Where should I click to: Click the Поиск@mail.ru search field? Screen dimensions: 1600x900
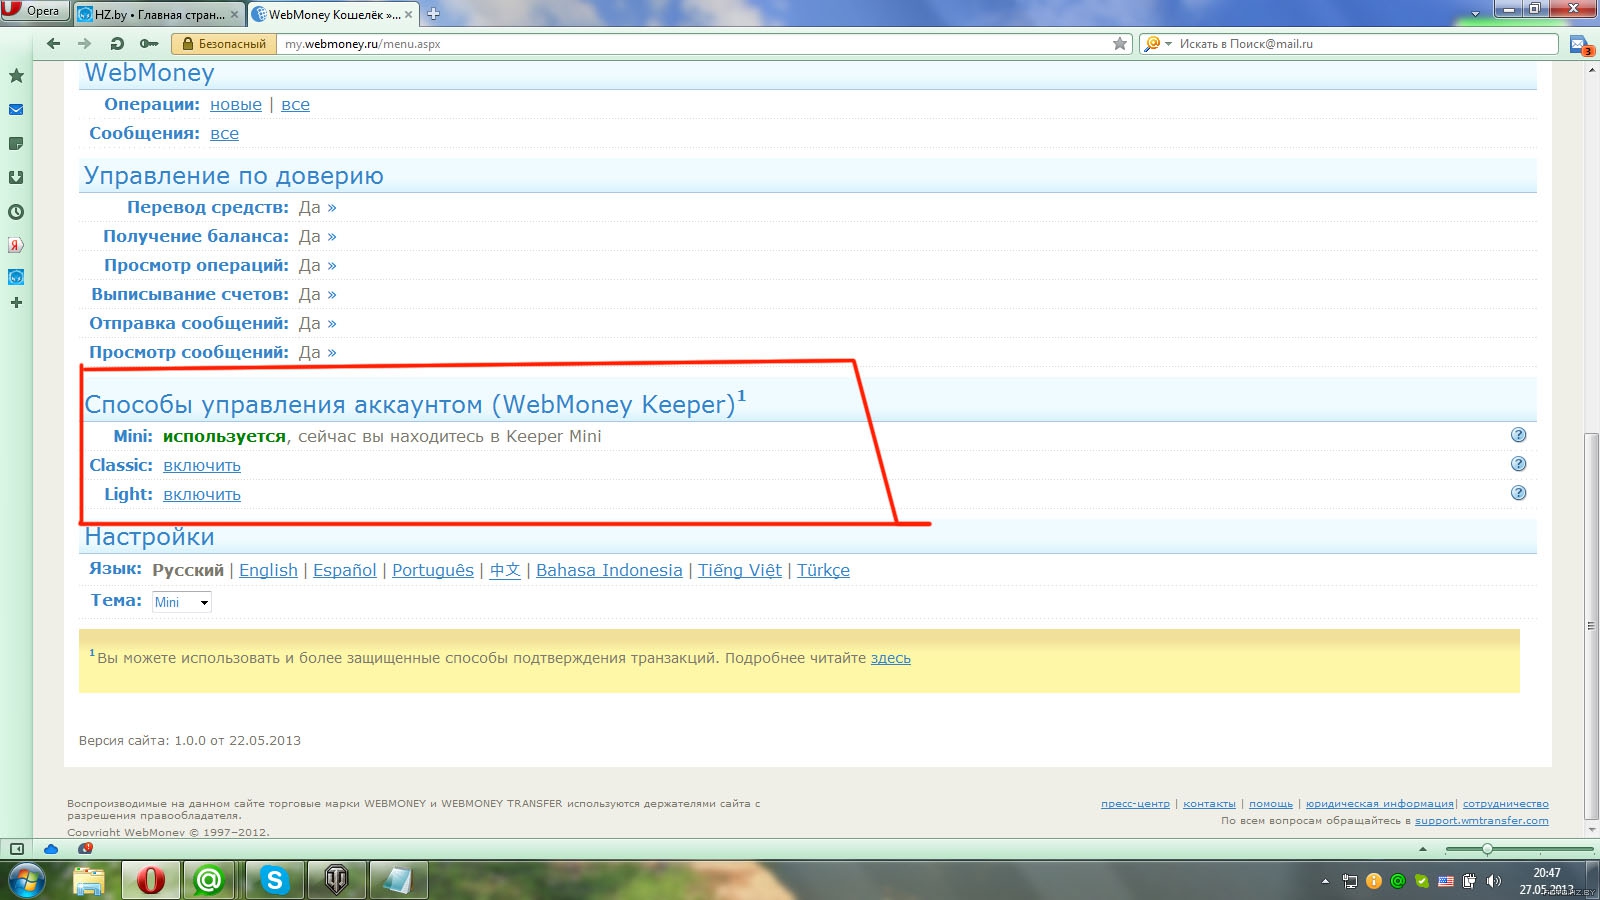pyautogui.click(x=1365, y=44)
